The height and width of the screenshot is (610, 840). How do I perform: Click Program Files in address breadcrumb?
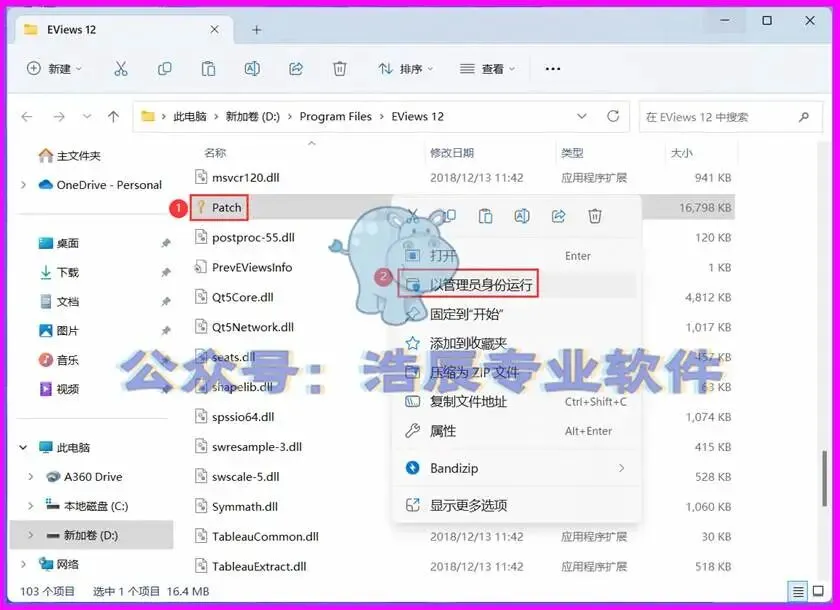[335, 116]
